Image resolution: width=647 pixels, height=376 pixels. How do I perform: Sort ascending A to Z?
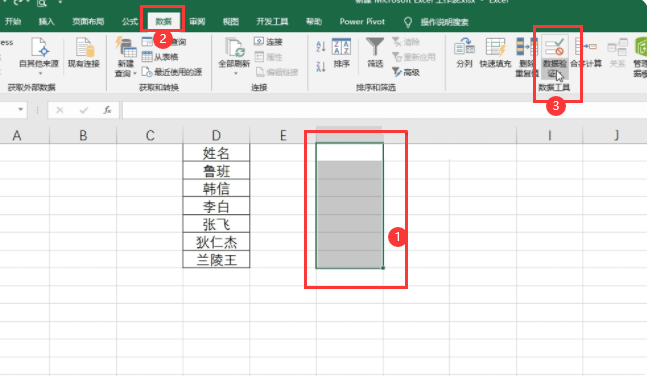(321, 46)
